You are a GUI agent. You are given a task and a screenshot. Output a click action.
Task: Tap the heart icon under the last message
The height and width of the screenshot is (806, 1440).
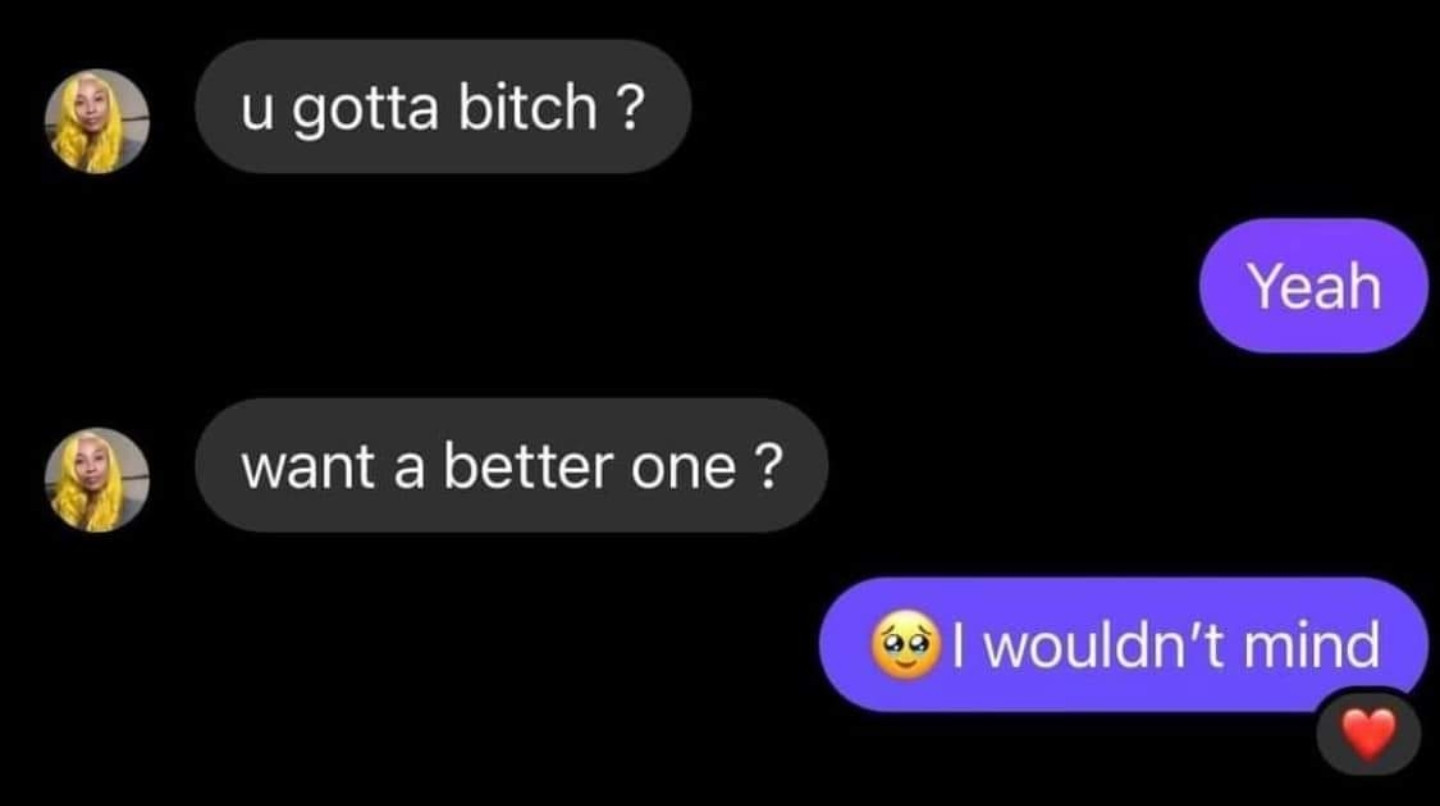1368,735
